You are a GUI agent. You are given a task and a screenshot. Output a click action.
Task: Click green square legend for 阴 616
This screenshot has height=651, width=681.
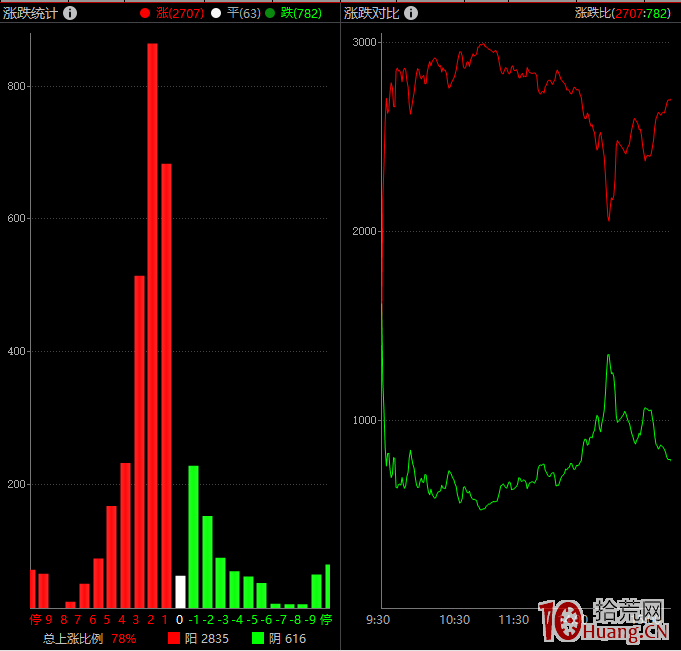pyautogui.click(x=258, y=638)
